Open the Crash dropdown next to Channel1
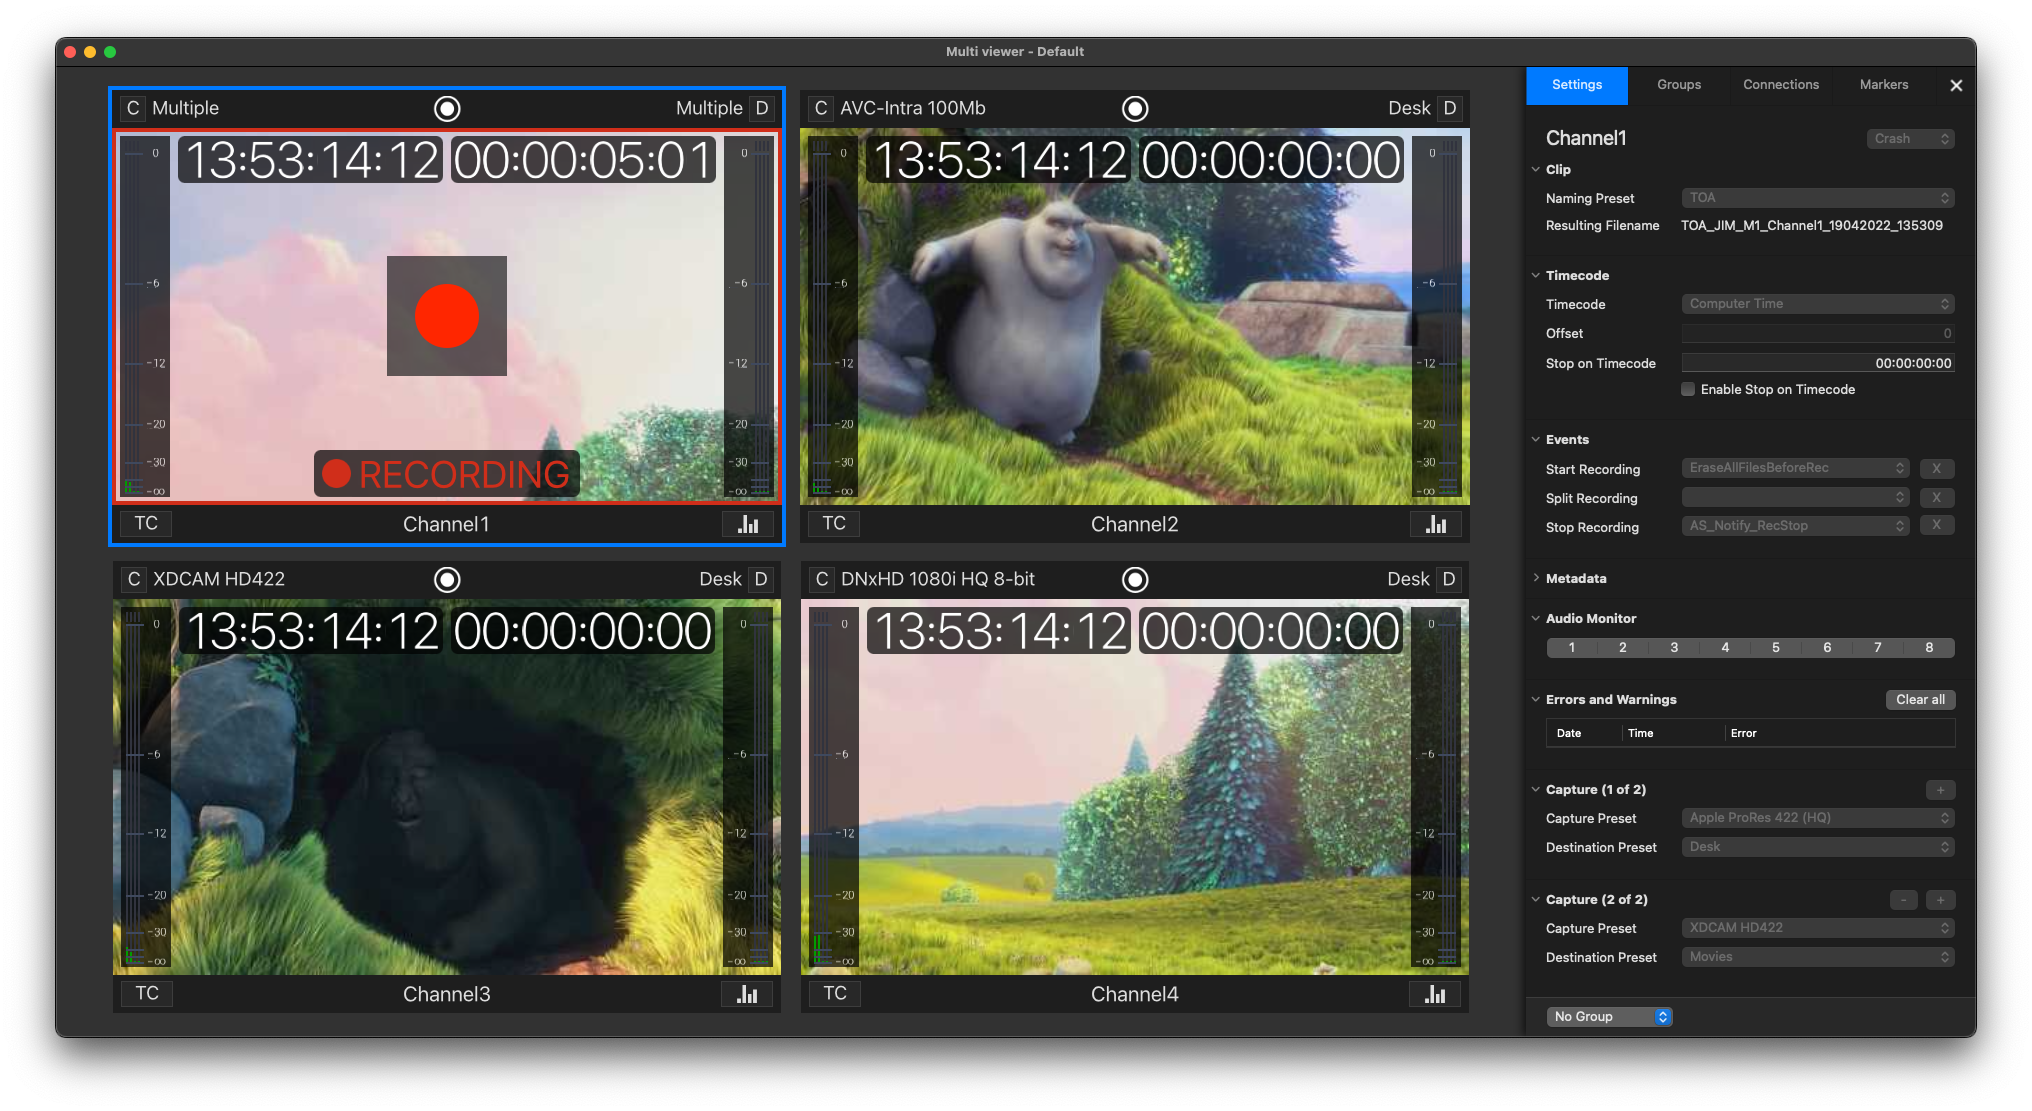This screenshot has width=2032, height=1111. [1911, 139]
